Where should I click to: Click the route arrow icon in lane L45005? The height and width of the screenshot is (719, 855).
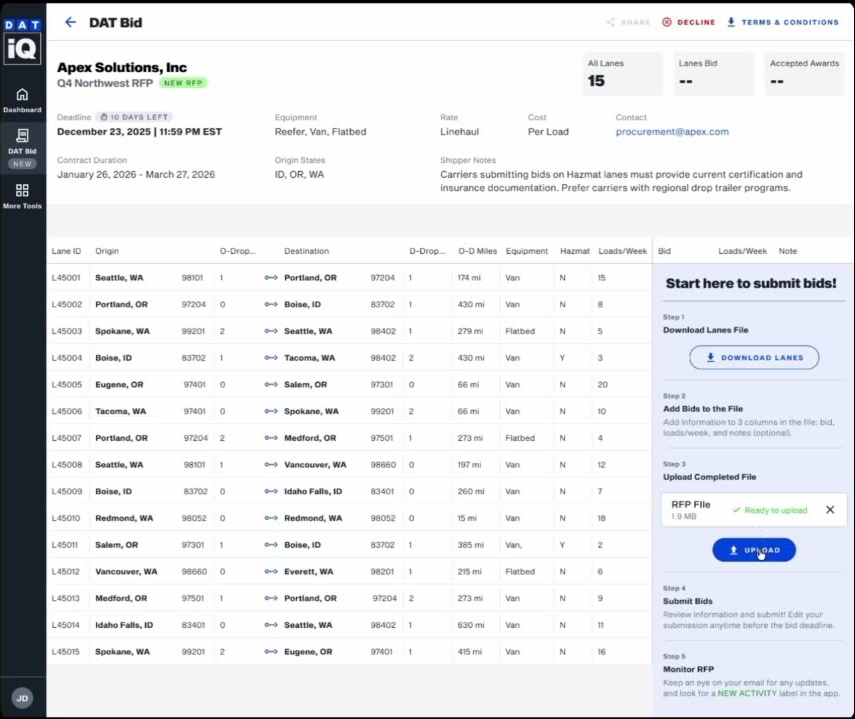click(x=271, y=384)
